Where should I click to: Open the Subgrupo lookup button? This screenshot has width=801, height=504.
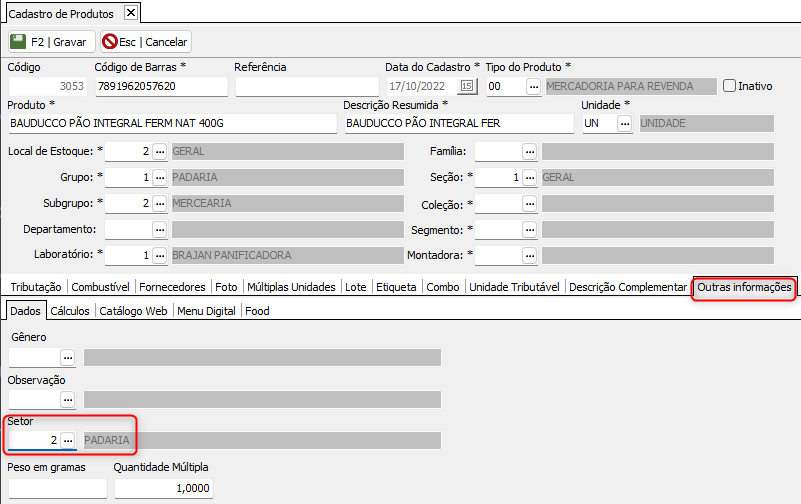point(159,203)
